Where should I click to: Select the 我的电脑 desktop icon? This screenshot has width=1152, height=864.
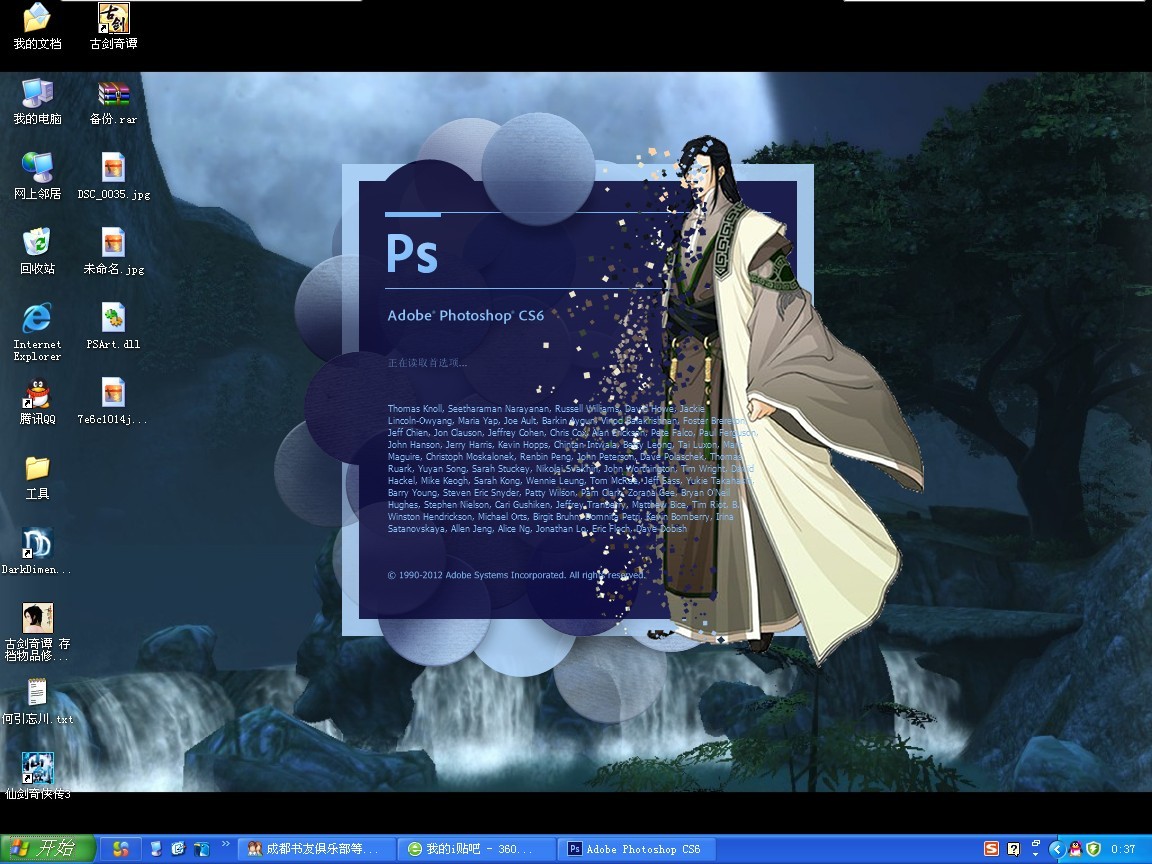tap(37, 101)
